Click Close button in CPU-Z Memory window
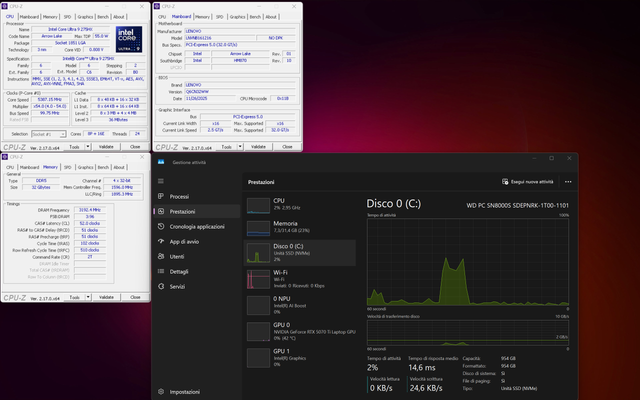The height and width of the screenshot is (400, 640). click(135, 297)
